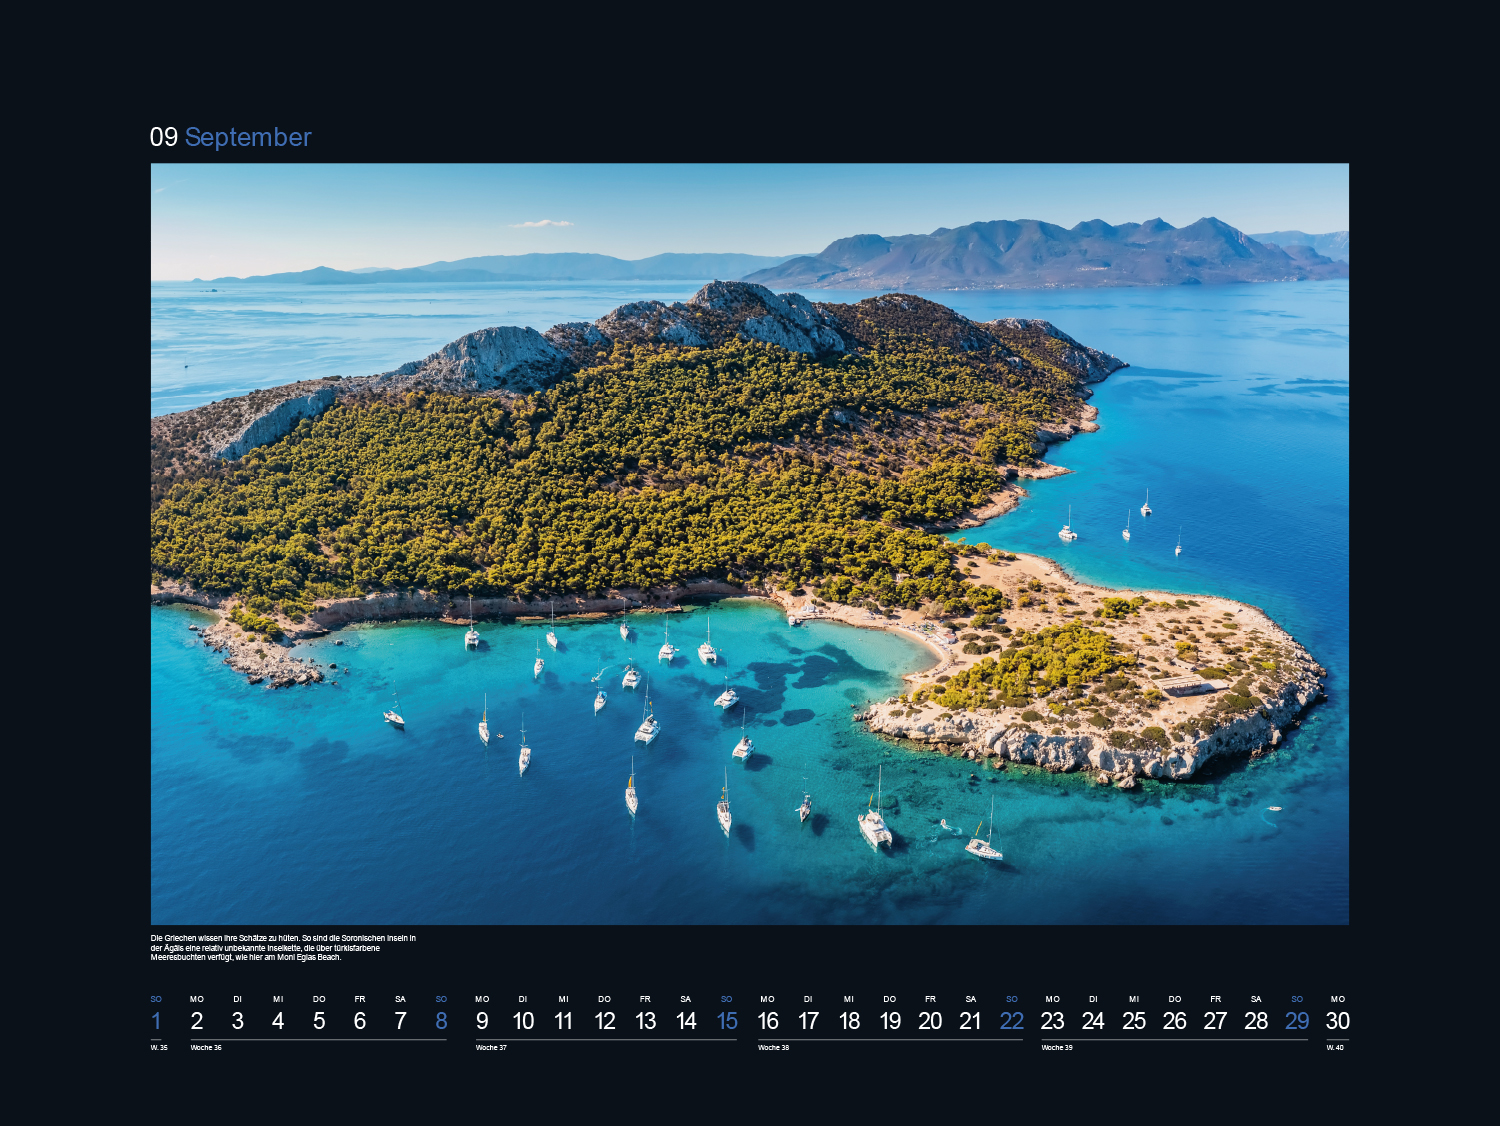Open the aerial island photo
This screenshot has width=1500, height=1126.
pos(749,543)
